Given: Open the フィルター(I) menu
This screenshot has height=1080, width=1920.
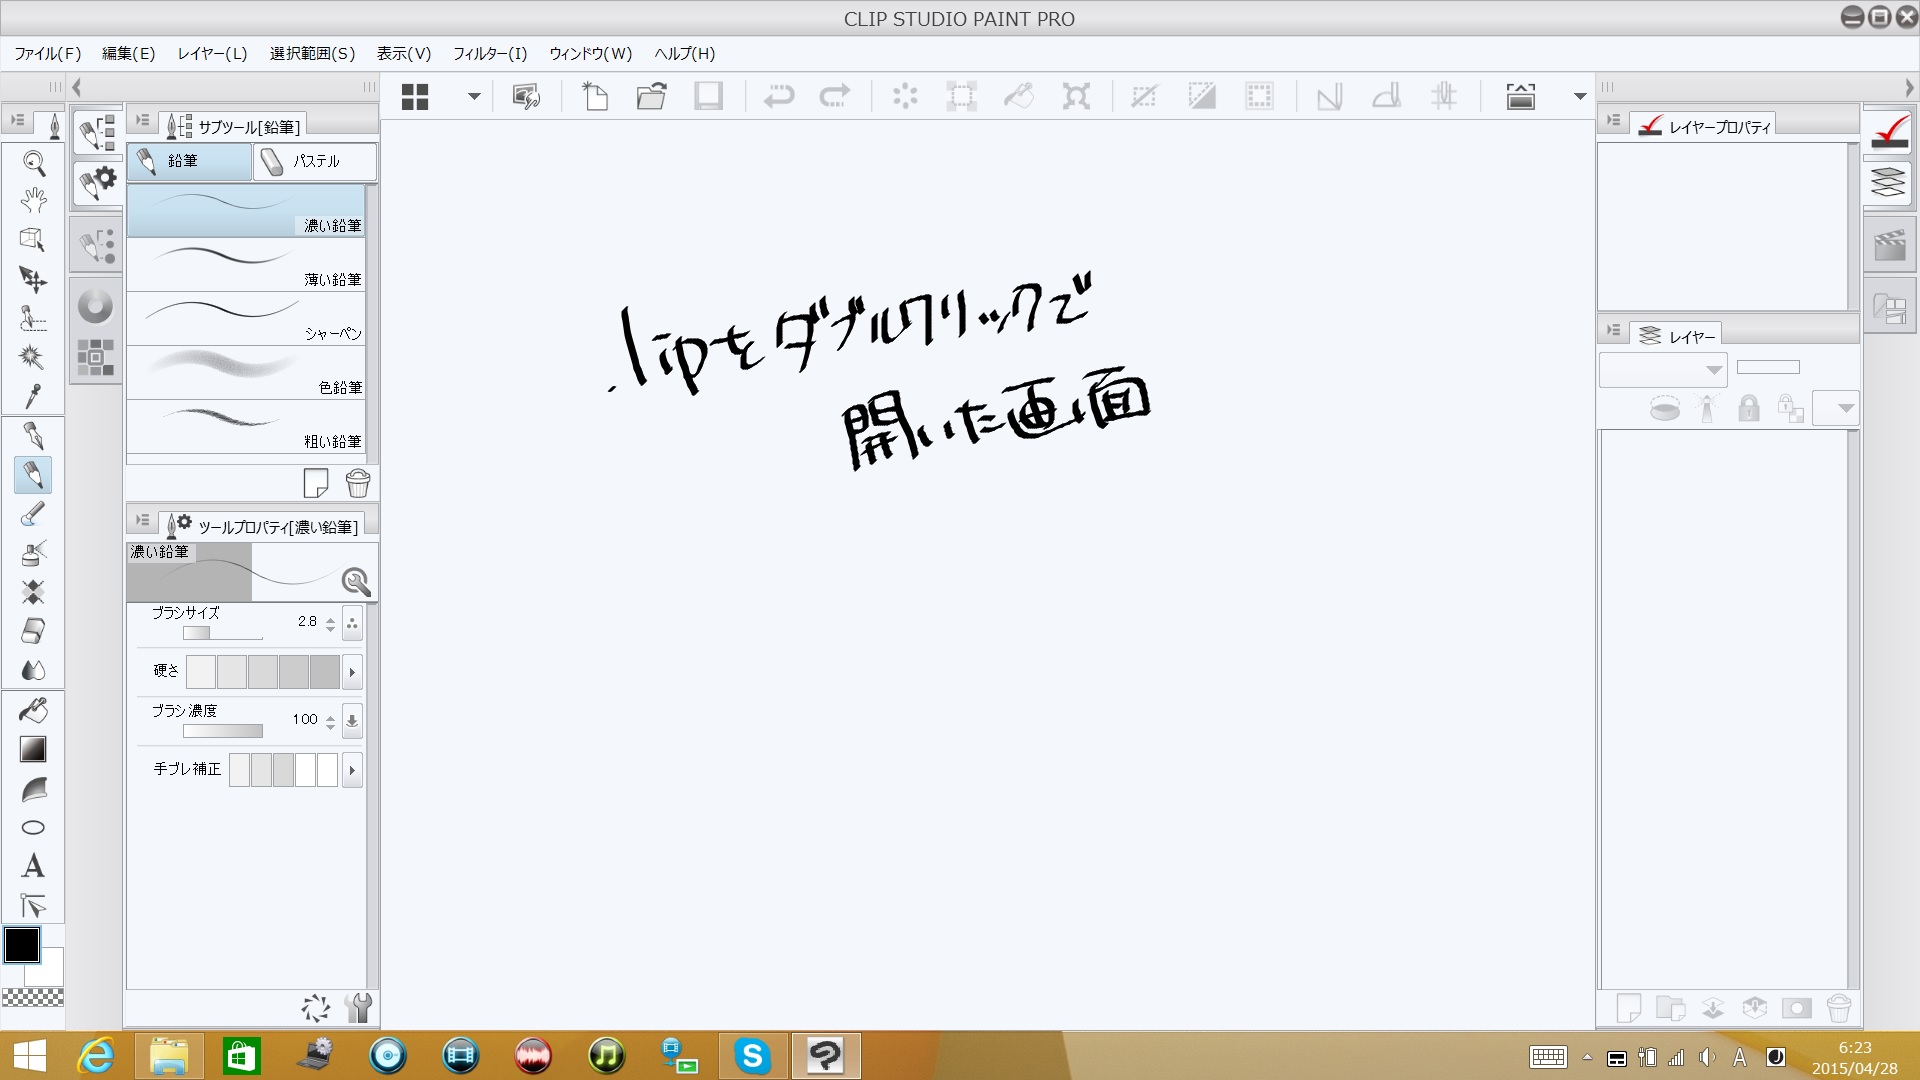Looking at the screenshot, I should 489,54.
